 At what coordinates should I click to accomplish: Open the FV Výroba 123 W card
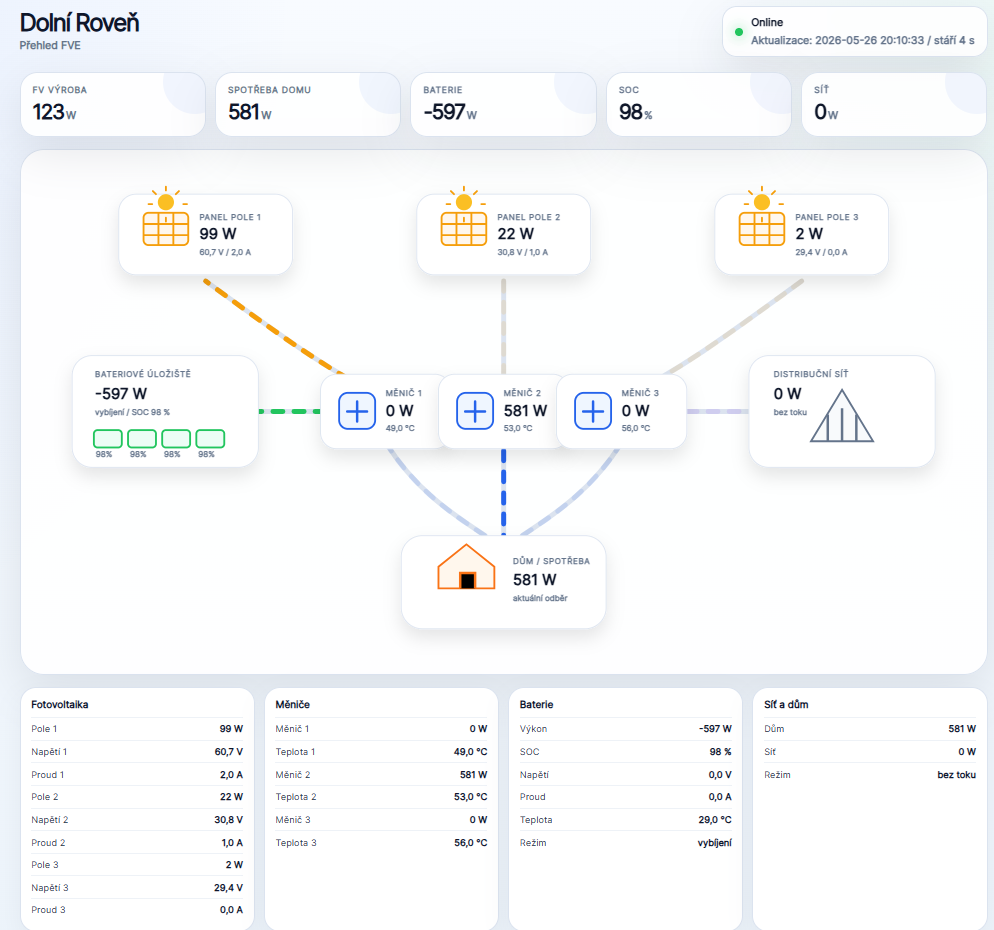pyautogui.click(x=113, y=104)
